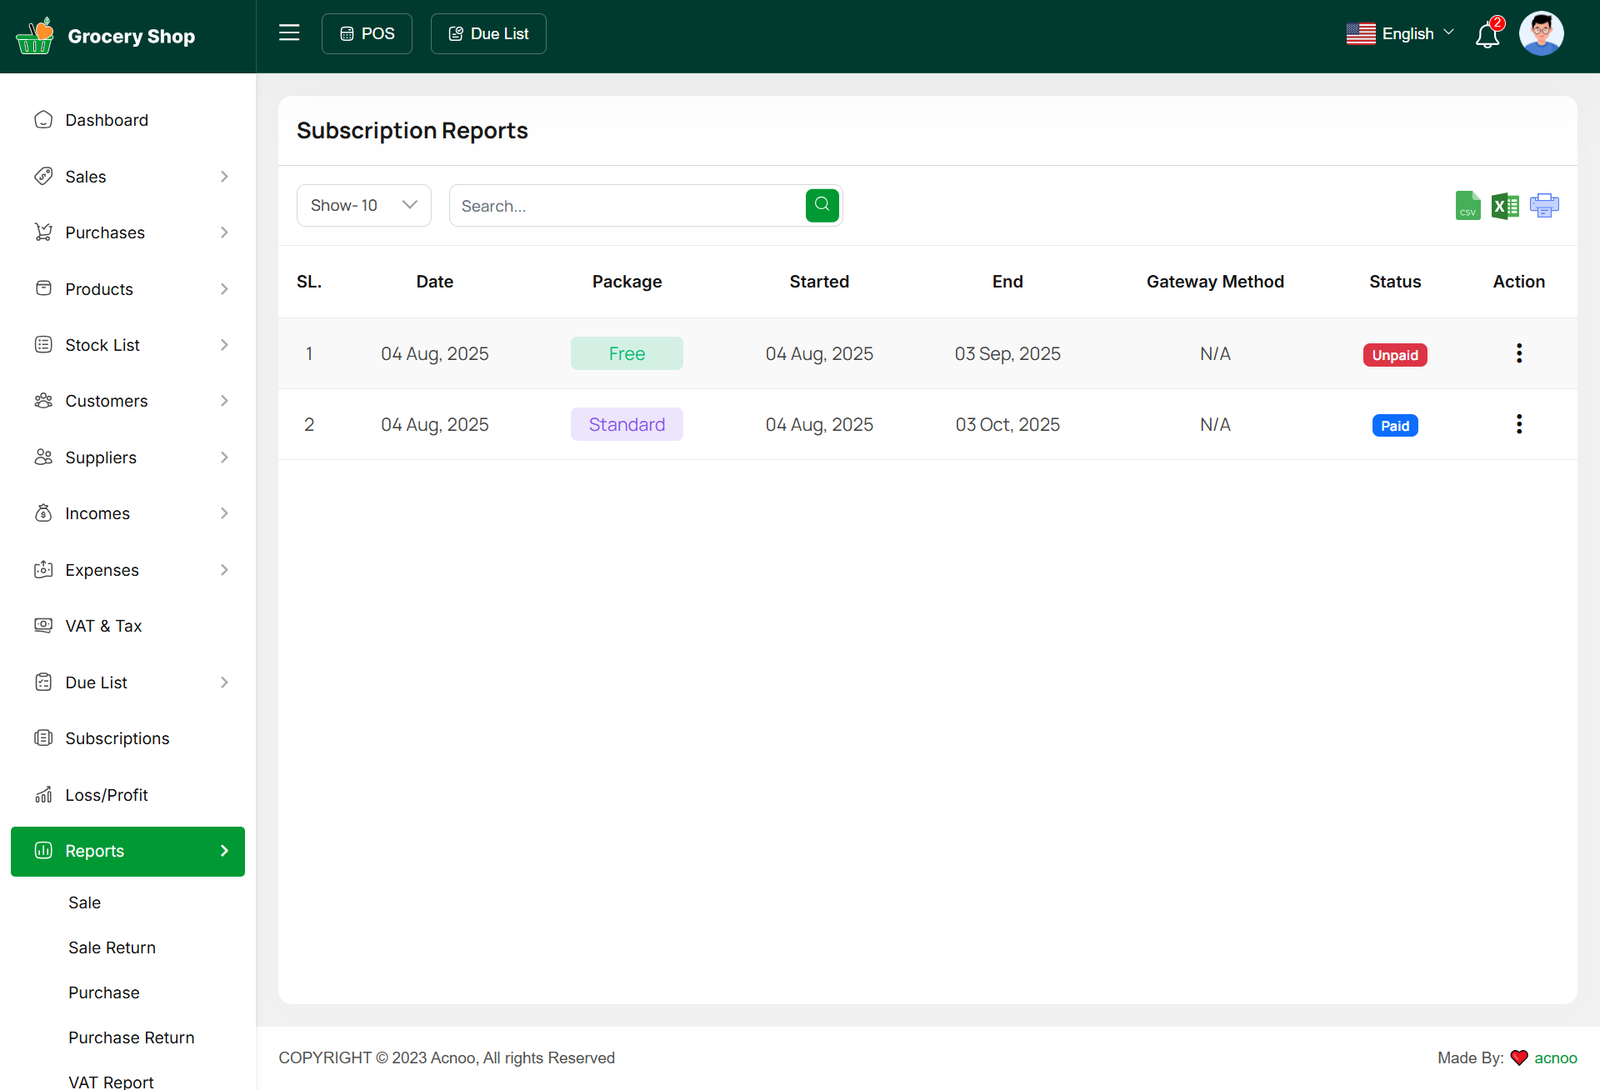Screen dimensions: 1600x1090
Task: Collapse the Reports sidebar section
Action: pos(128,851)
